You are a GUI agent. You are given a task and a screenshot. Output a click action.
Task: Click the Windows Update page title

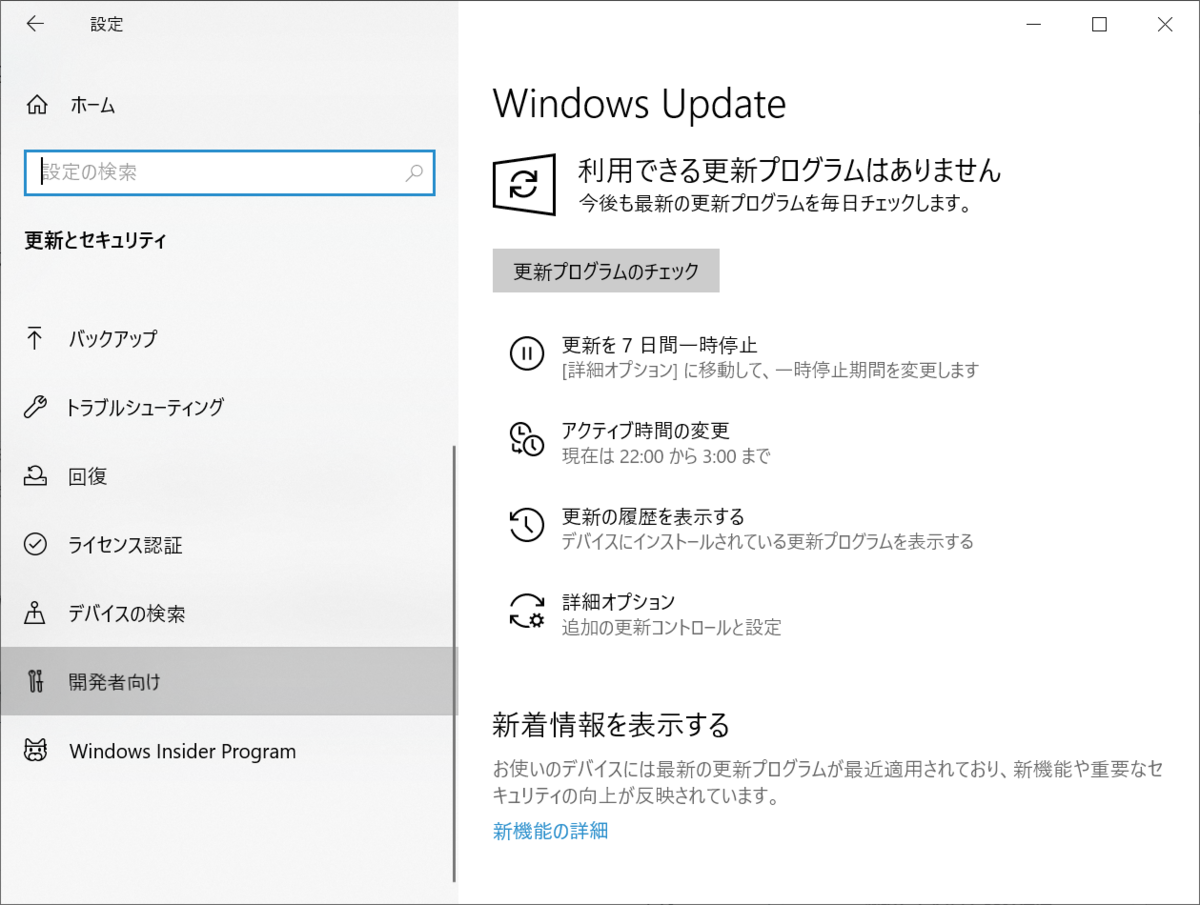pos(639,104)
